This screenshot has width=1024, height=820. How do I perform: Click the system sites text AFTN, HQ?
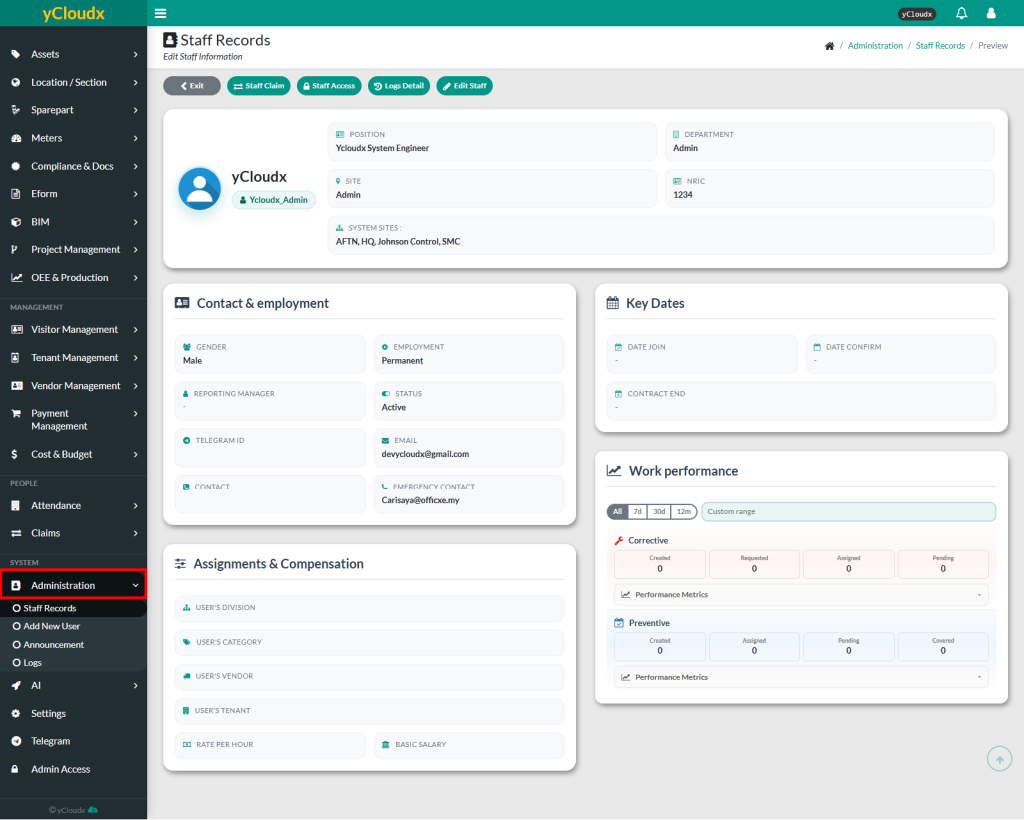[398, 242]
